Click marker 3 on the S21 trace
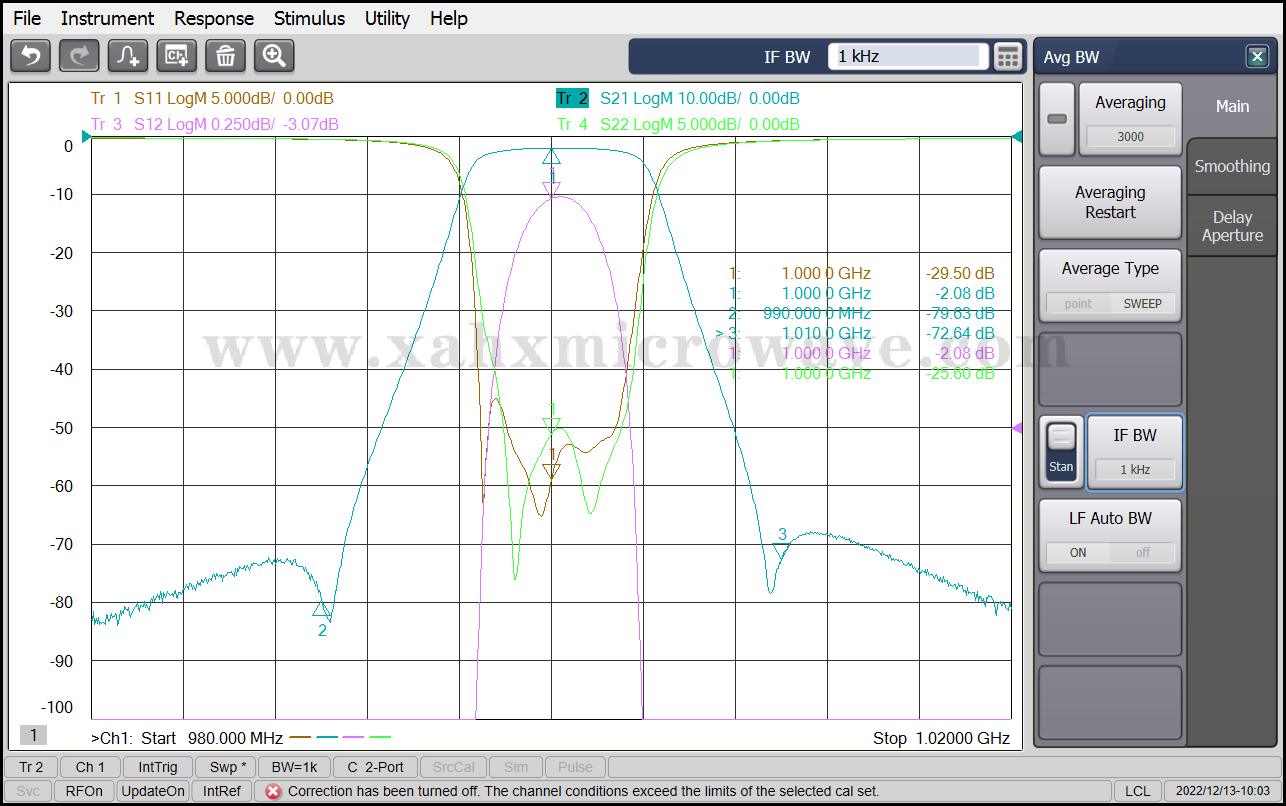Viewport: 1286px width, 806px height. (x=781, y=549)
